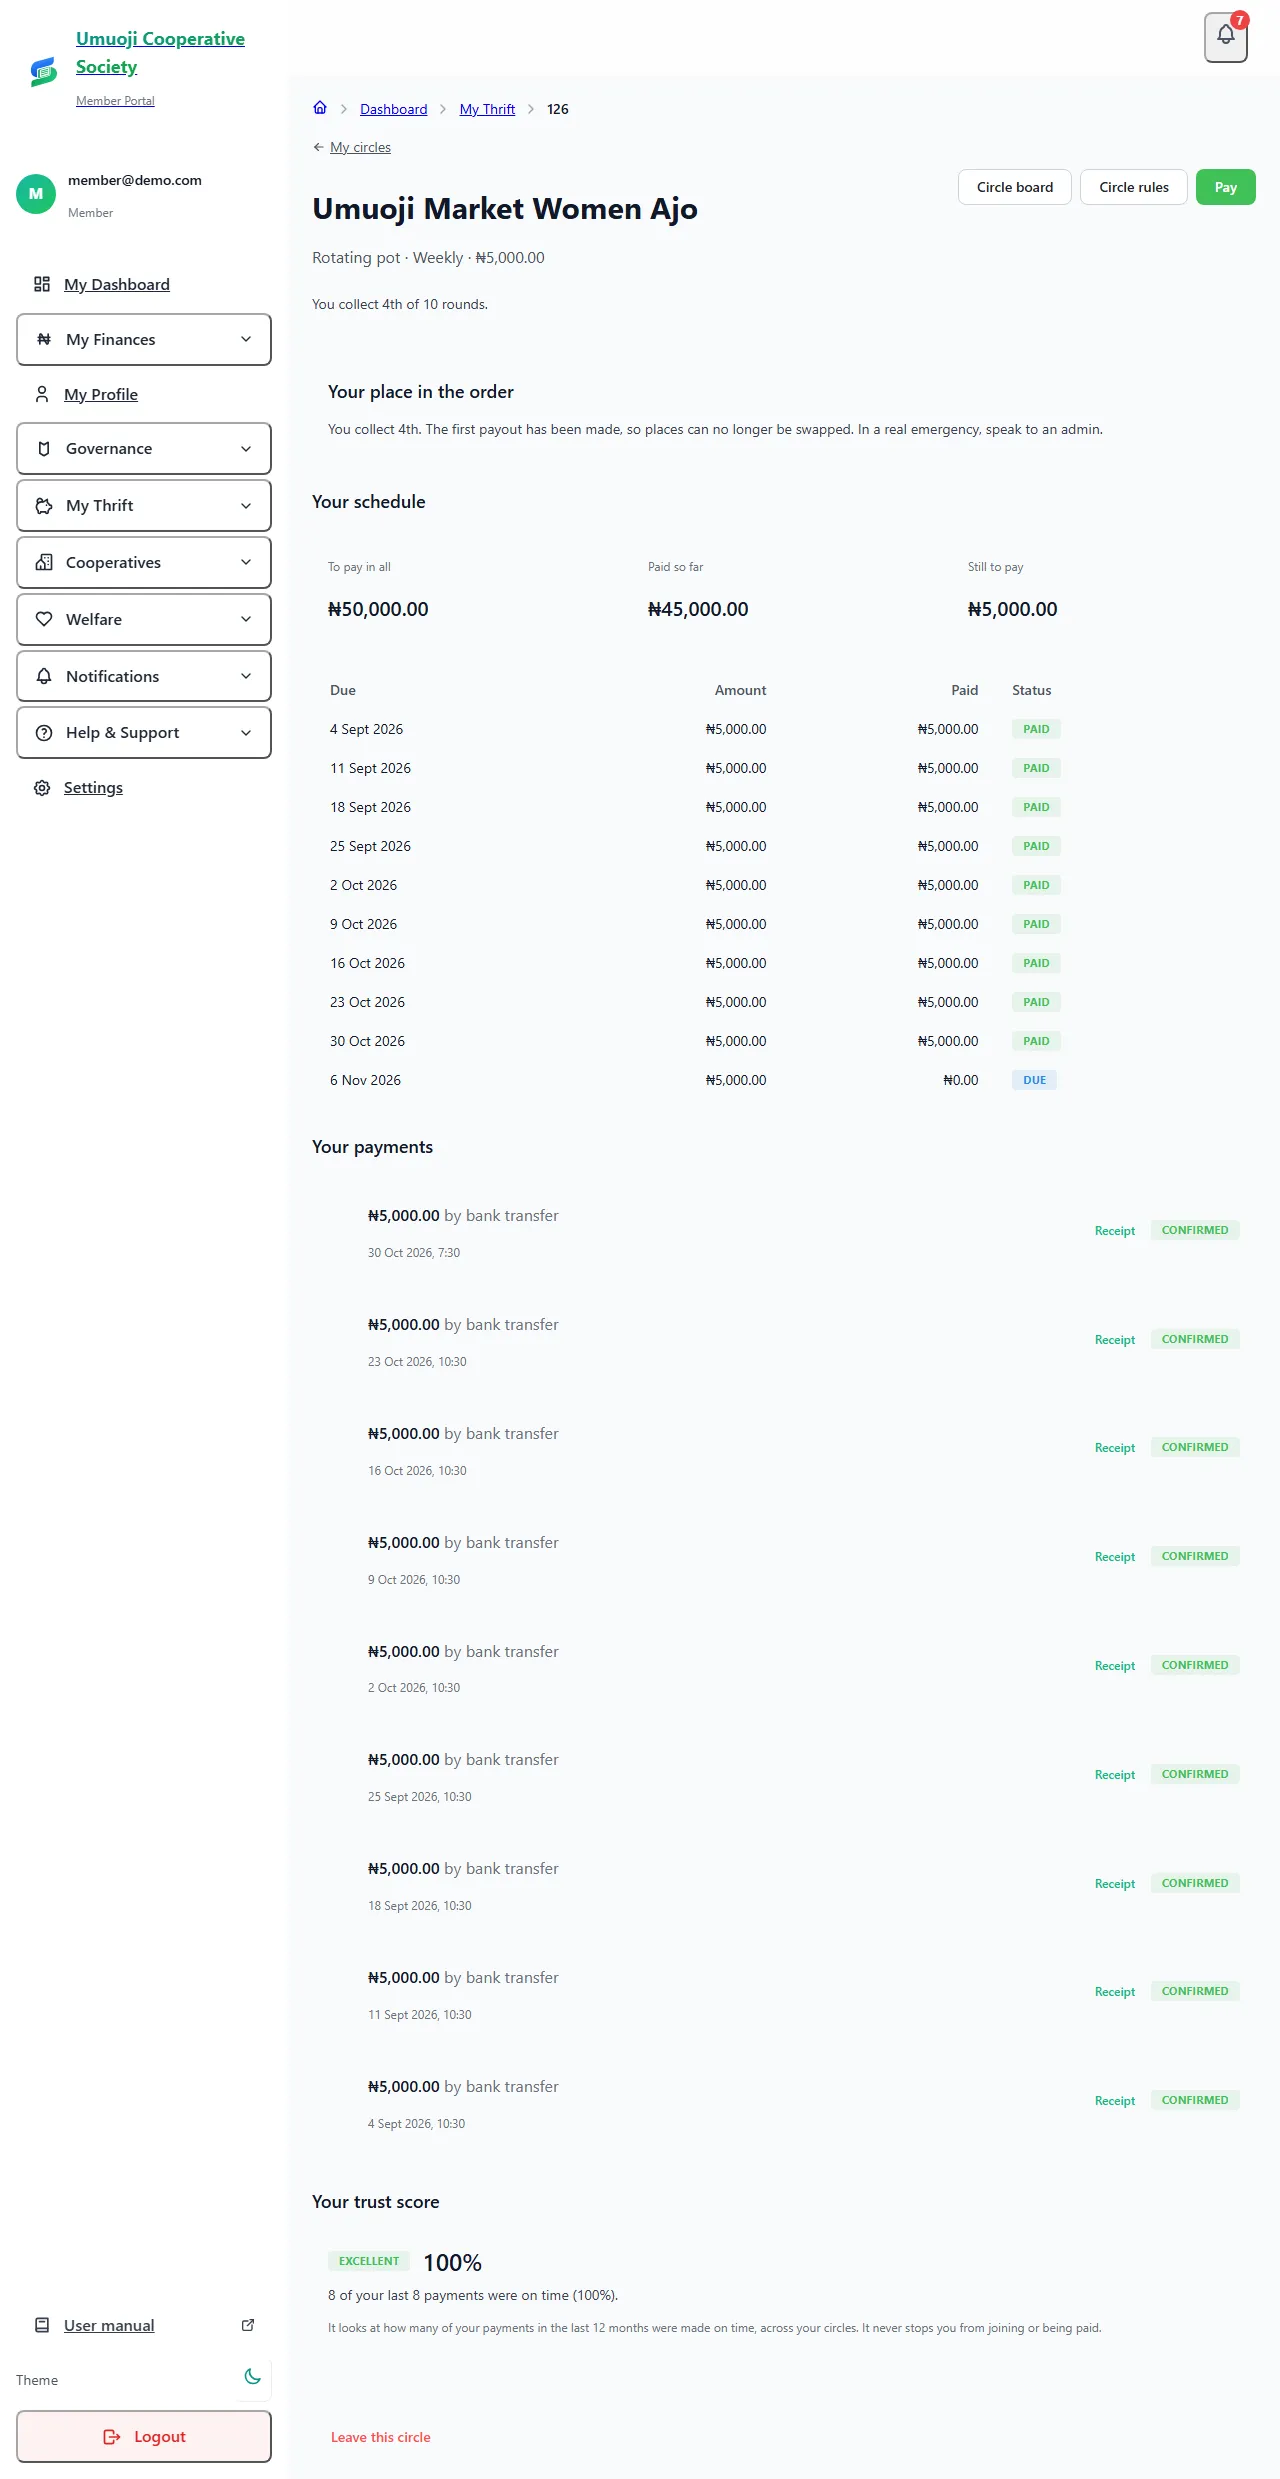The image size is (1280, 2479).
Task: Click the naira icon beside My Finances
Action: pyautogui.click(x=44, y=339)
